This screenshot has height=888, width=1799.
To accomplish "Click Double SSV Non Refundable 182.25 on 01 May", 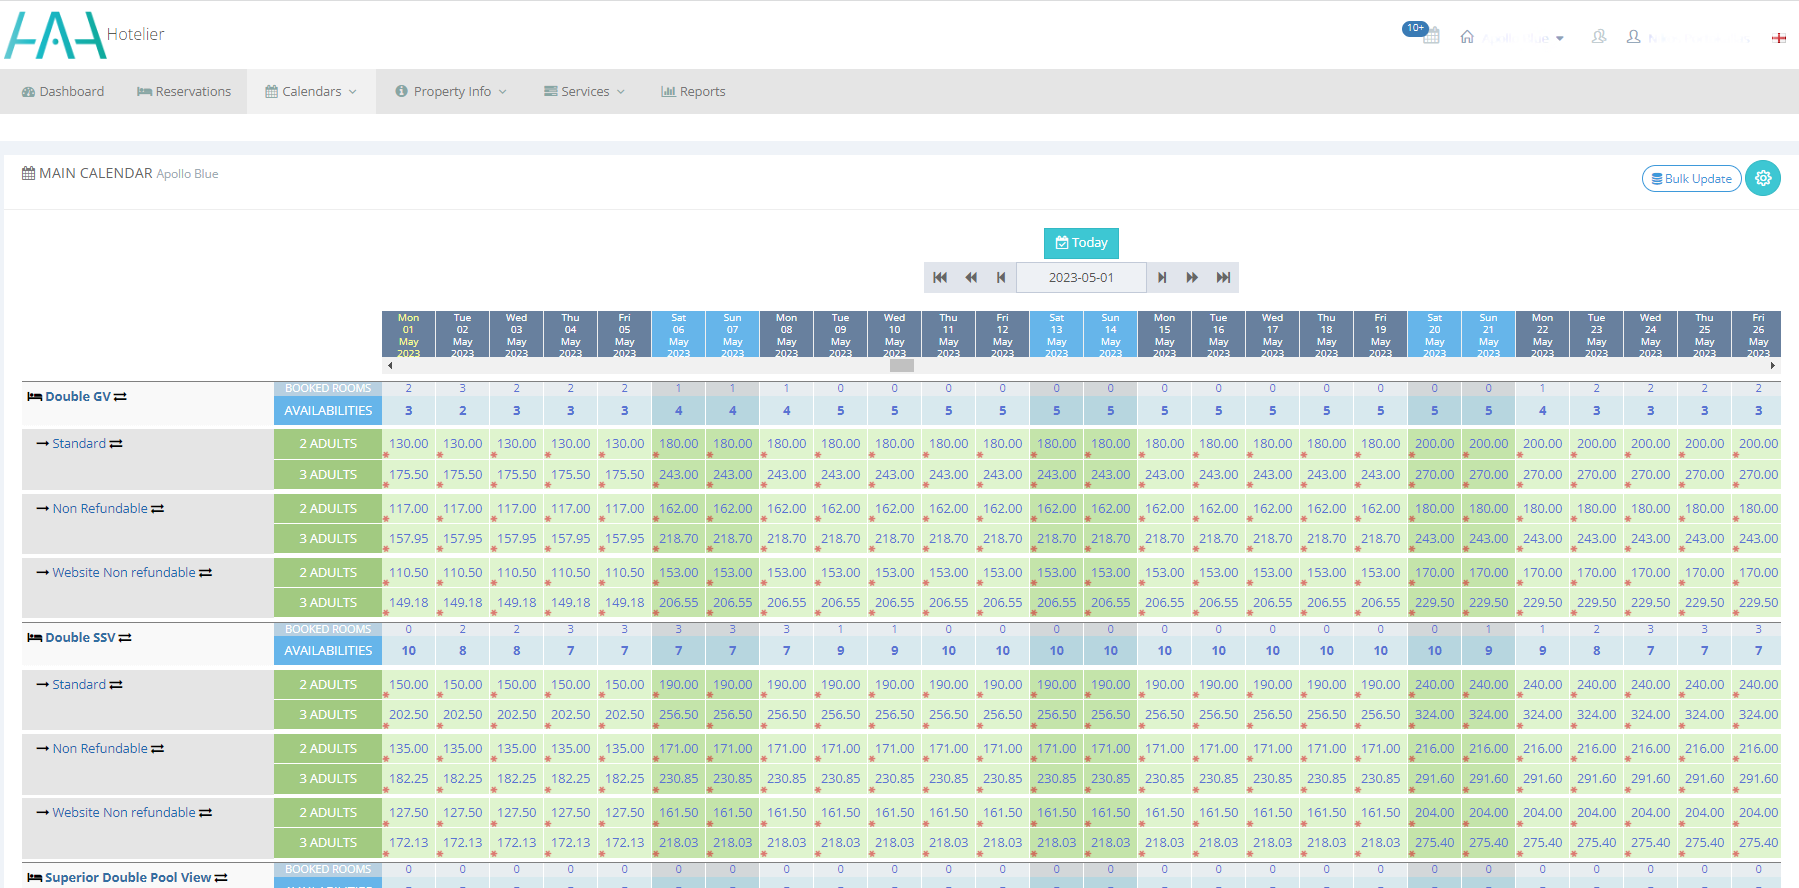I will pyautogui.click(x=409, y=779).
